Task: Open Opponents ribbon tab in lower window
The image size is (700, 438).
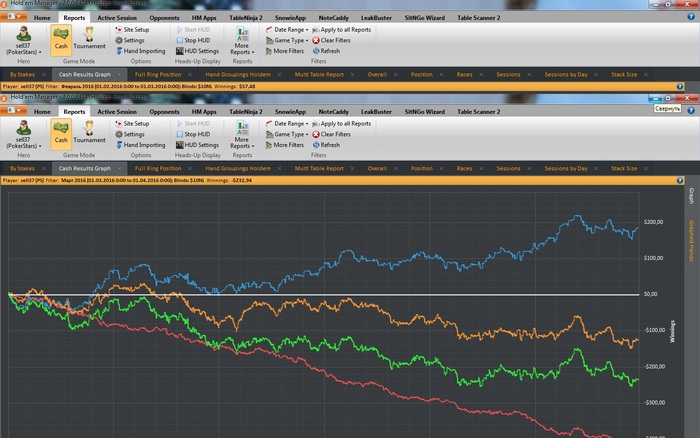Action: pos(164,112)
